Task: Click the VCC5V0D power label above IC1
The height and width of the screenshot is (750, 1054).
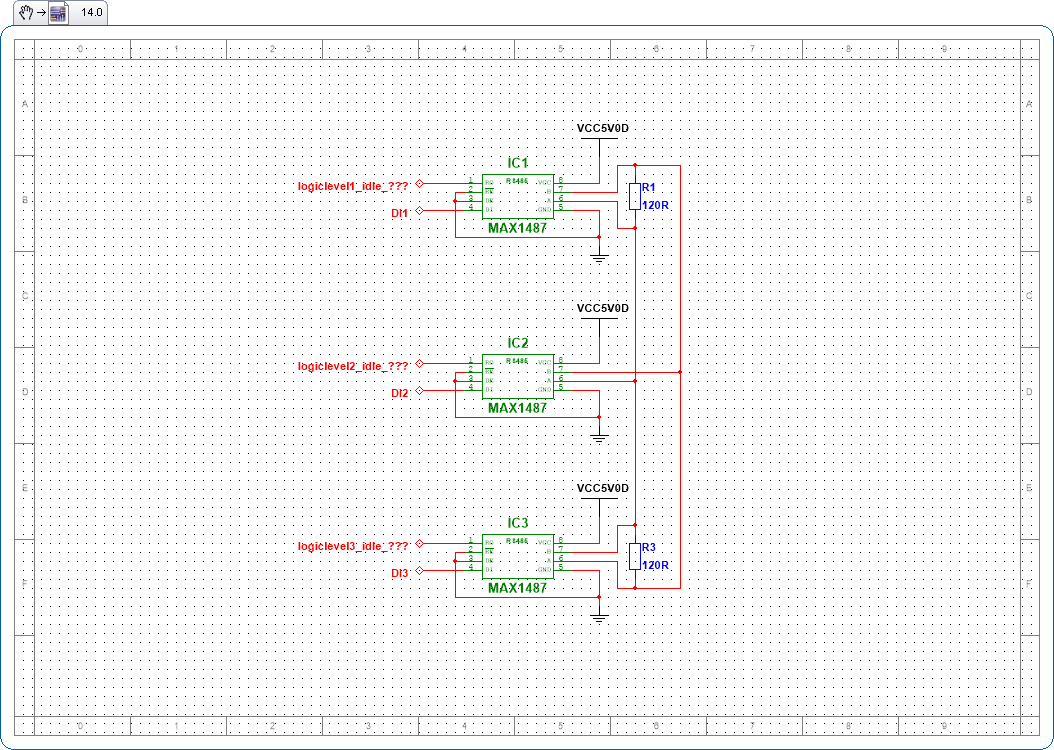Action: 602,128
